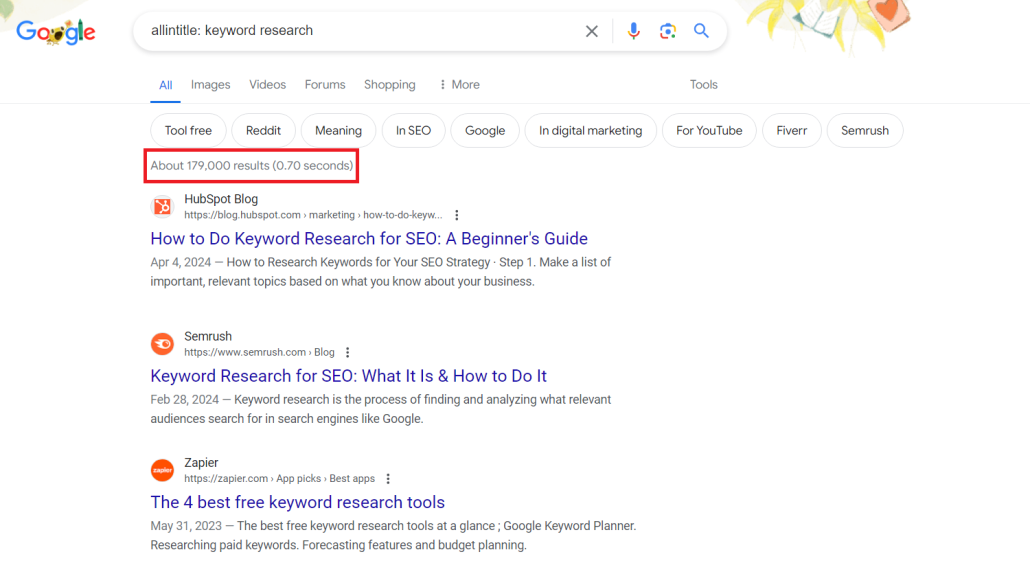Clear the search query with the X icon
The height and width of the screenshot is (574, 1030).
point(591,31)
